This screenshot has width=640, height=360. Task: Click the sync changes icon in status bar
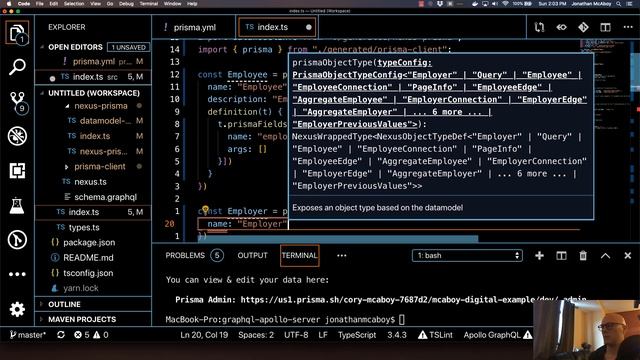pyautogui.click(x=61, y=335)
